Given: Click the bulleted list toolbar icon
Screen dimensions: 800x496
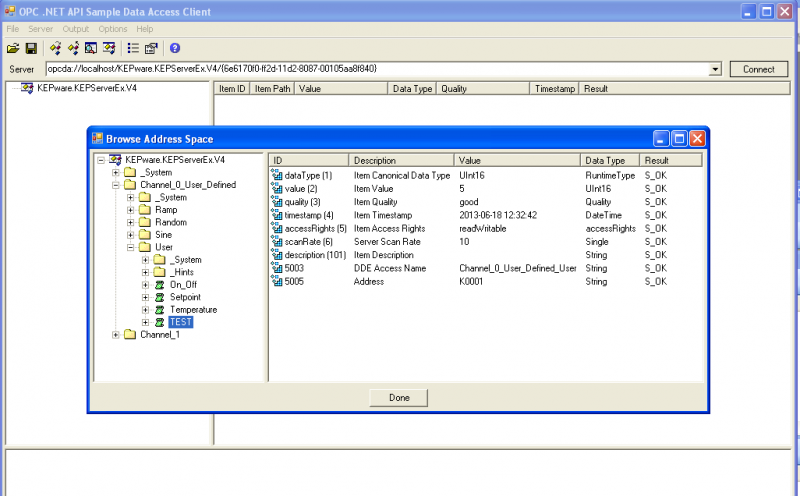Looking at the screenshot, I should pos(133,48).
